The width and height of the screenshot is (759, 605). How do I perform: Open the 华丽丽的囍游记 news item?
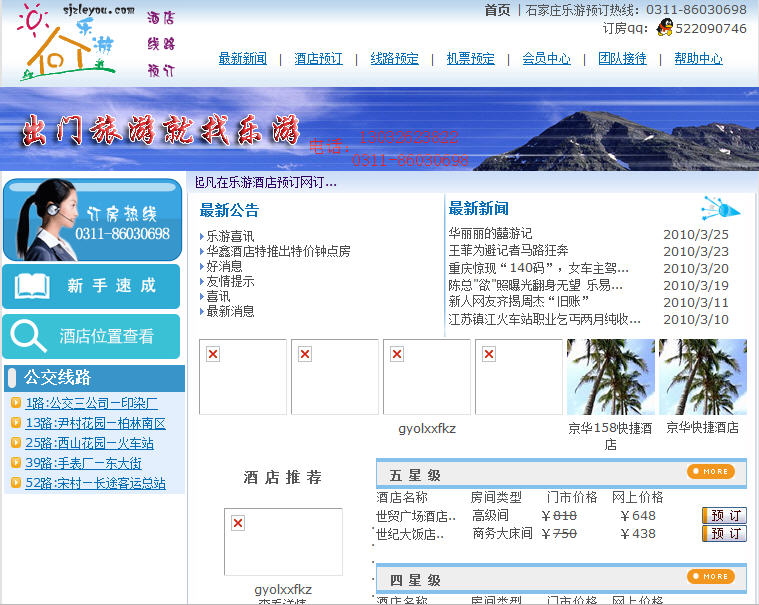(490, 234)
